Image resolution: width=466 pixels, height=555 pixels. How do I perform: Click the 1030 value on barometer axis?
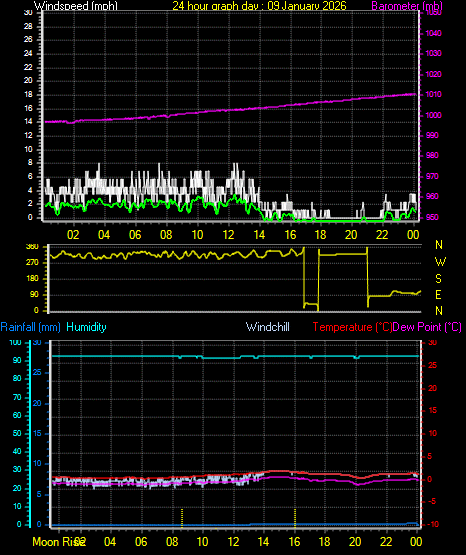tap(433, 53)
